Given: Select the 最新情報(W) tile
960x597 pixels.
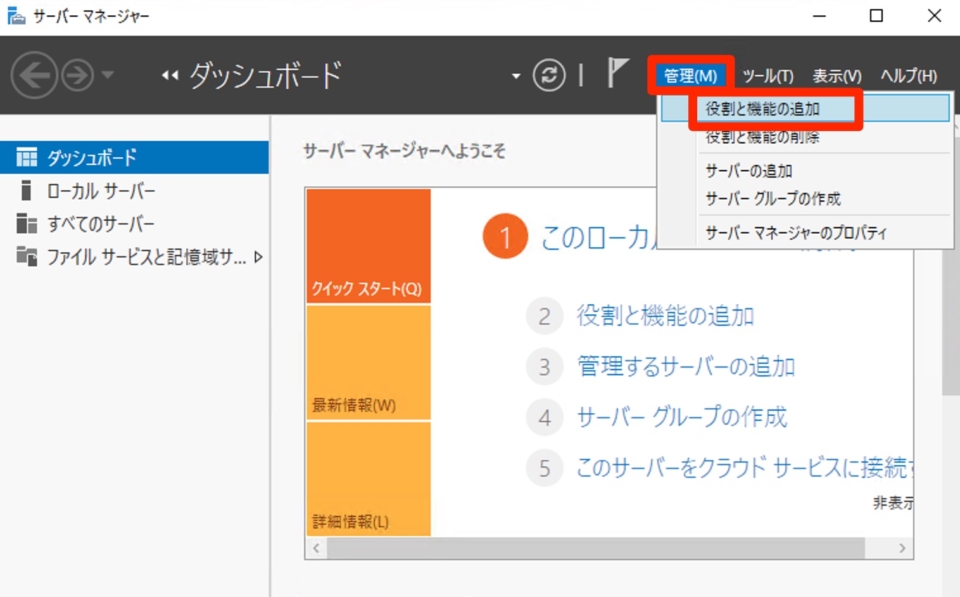Looking at the screenshot, I should [x=369, y=362].
